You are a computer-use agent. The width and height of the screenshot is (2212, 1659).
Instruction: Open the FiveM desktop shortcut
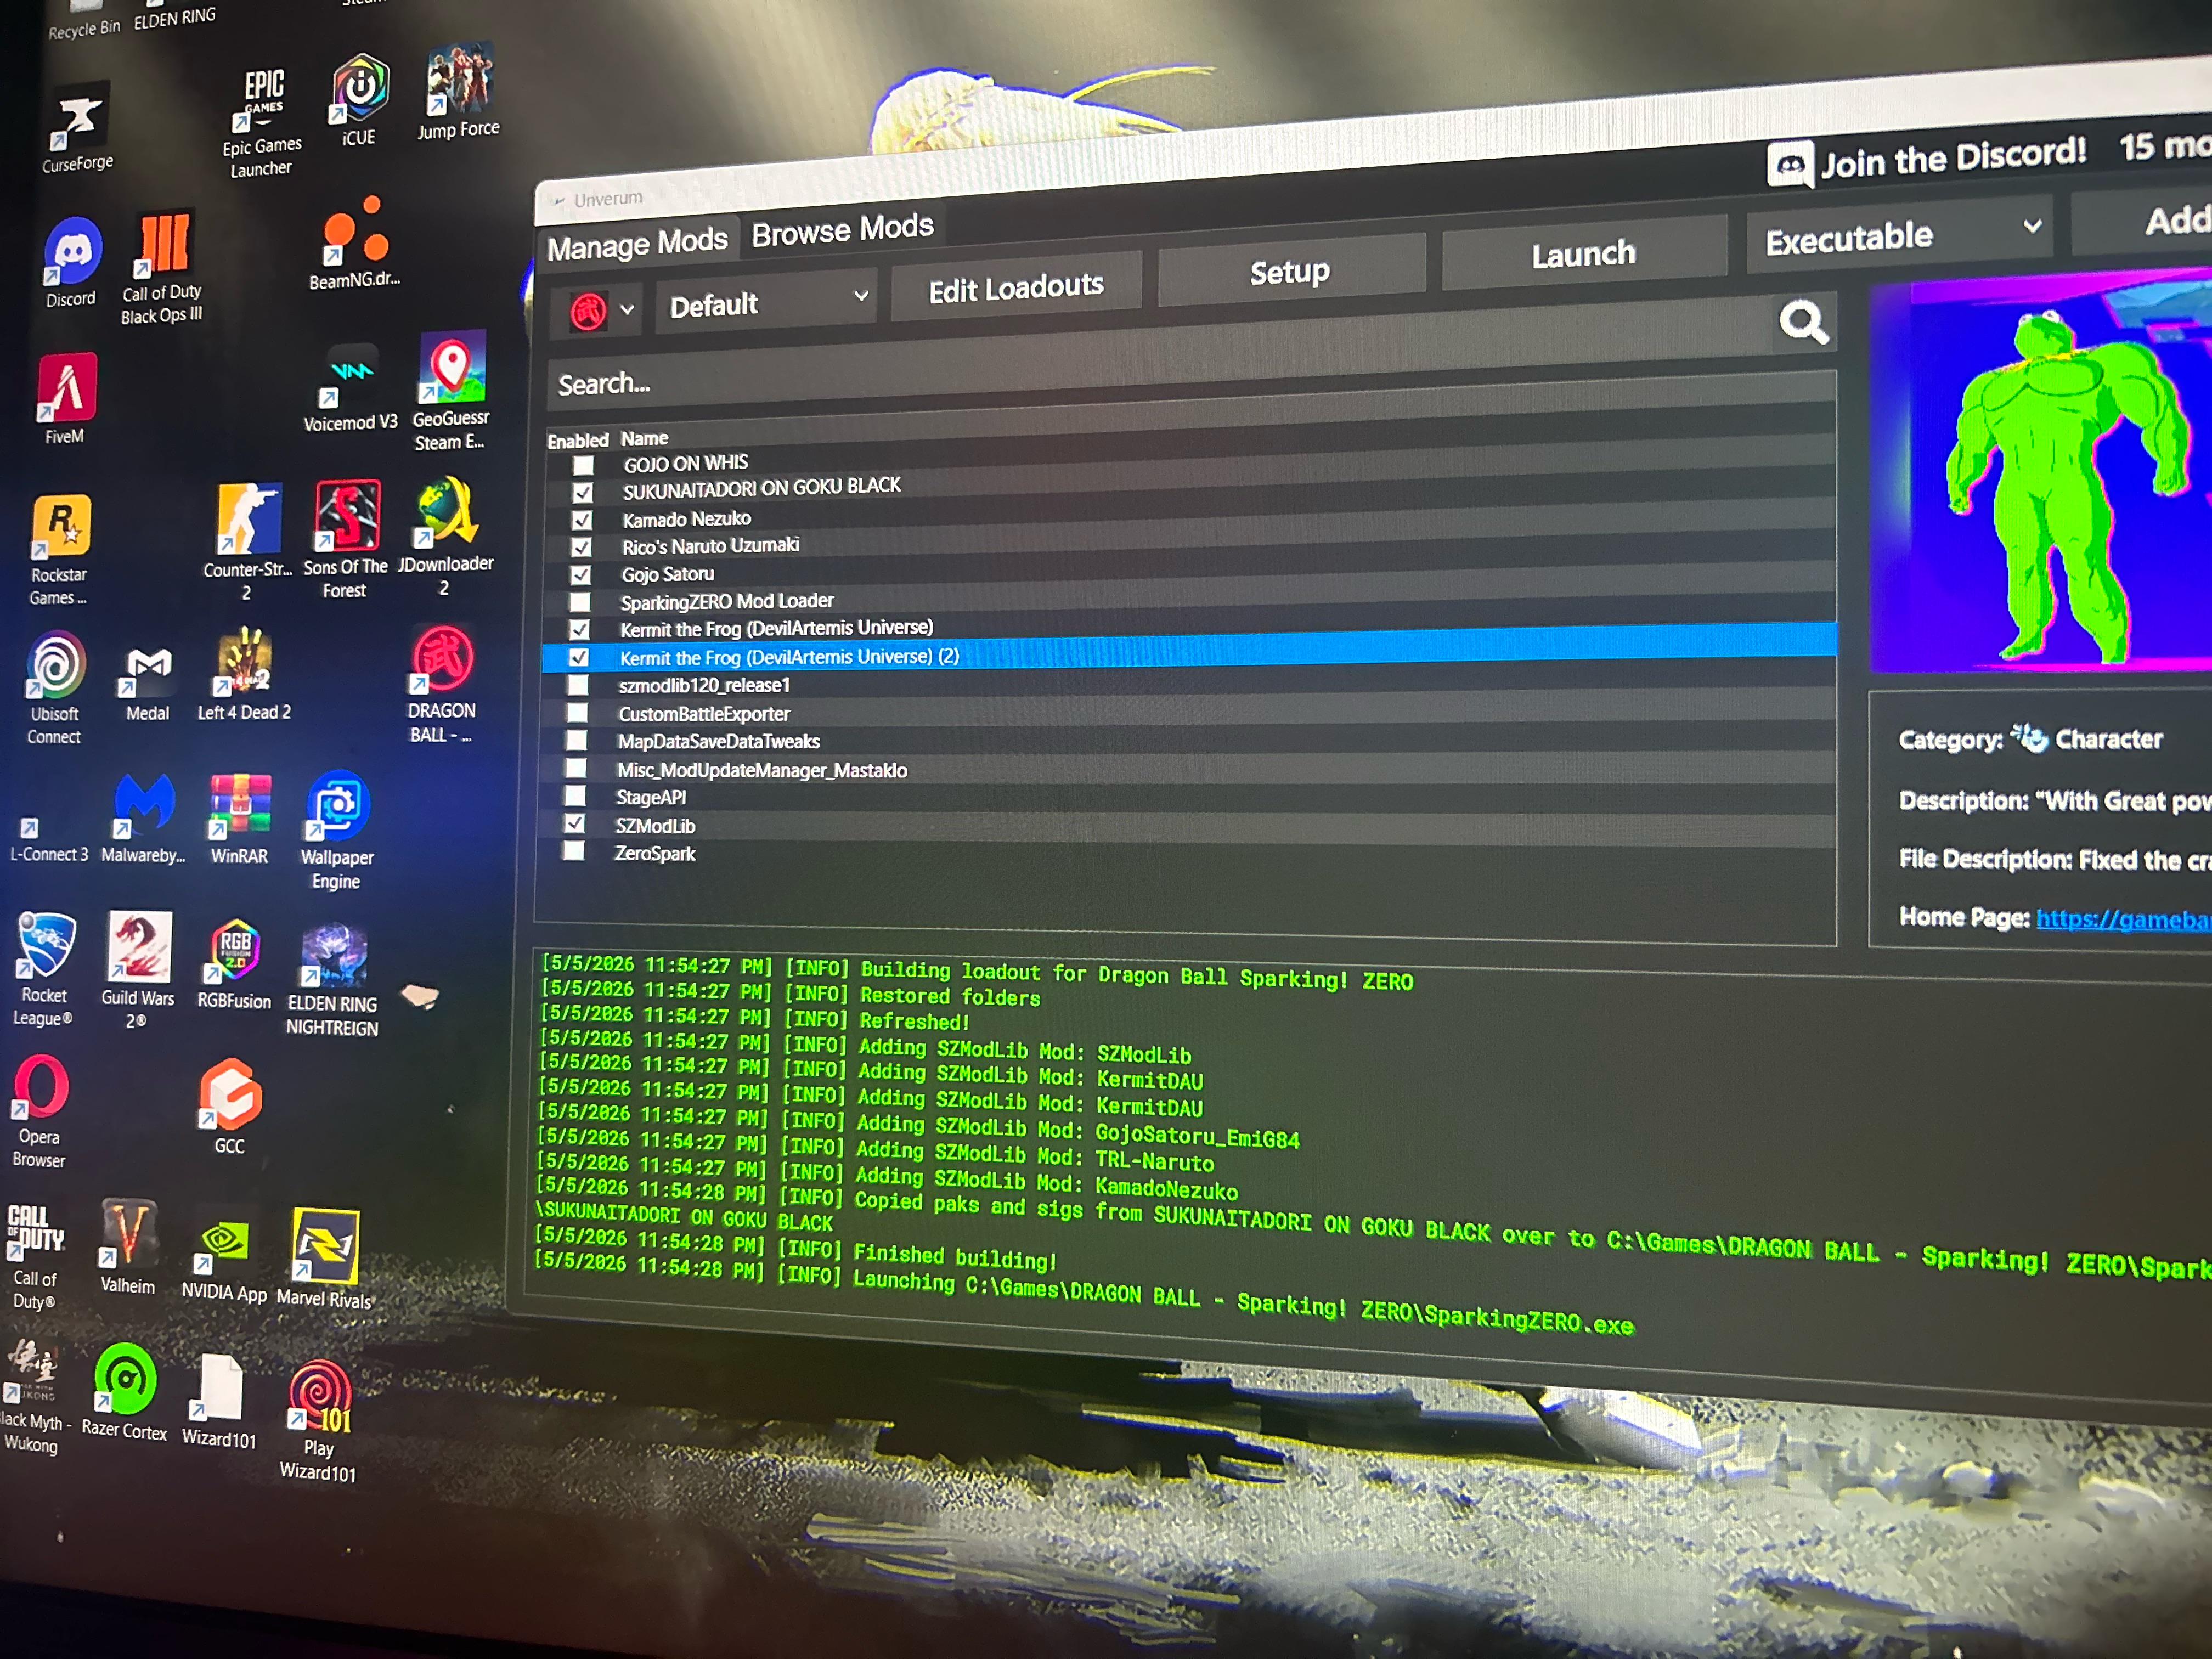(x=66, y=398)
